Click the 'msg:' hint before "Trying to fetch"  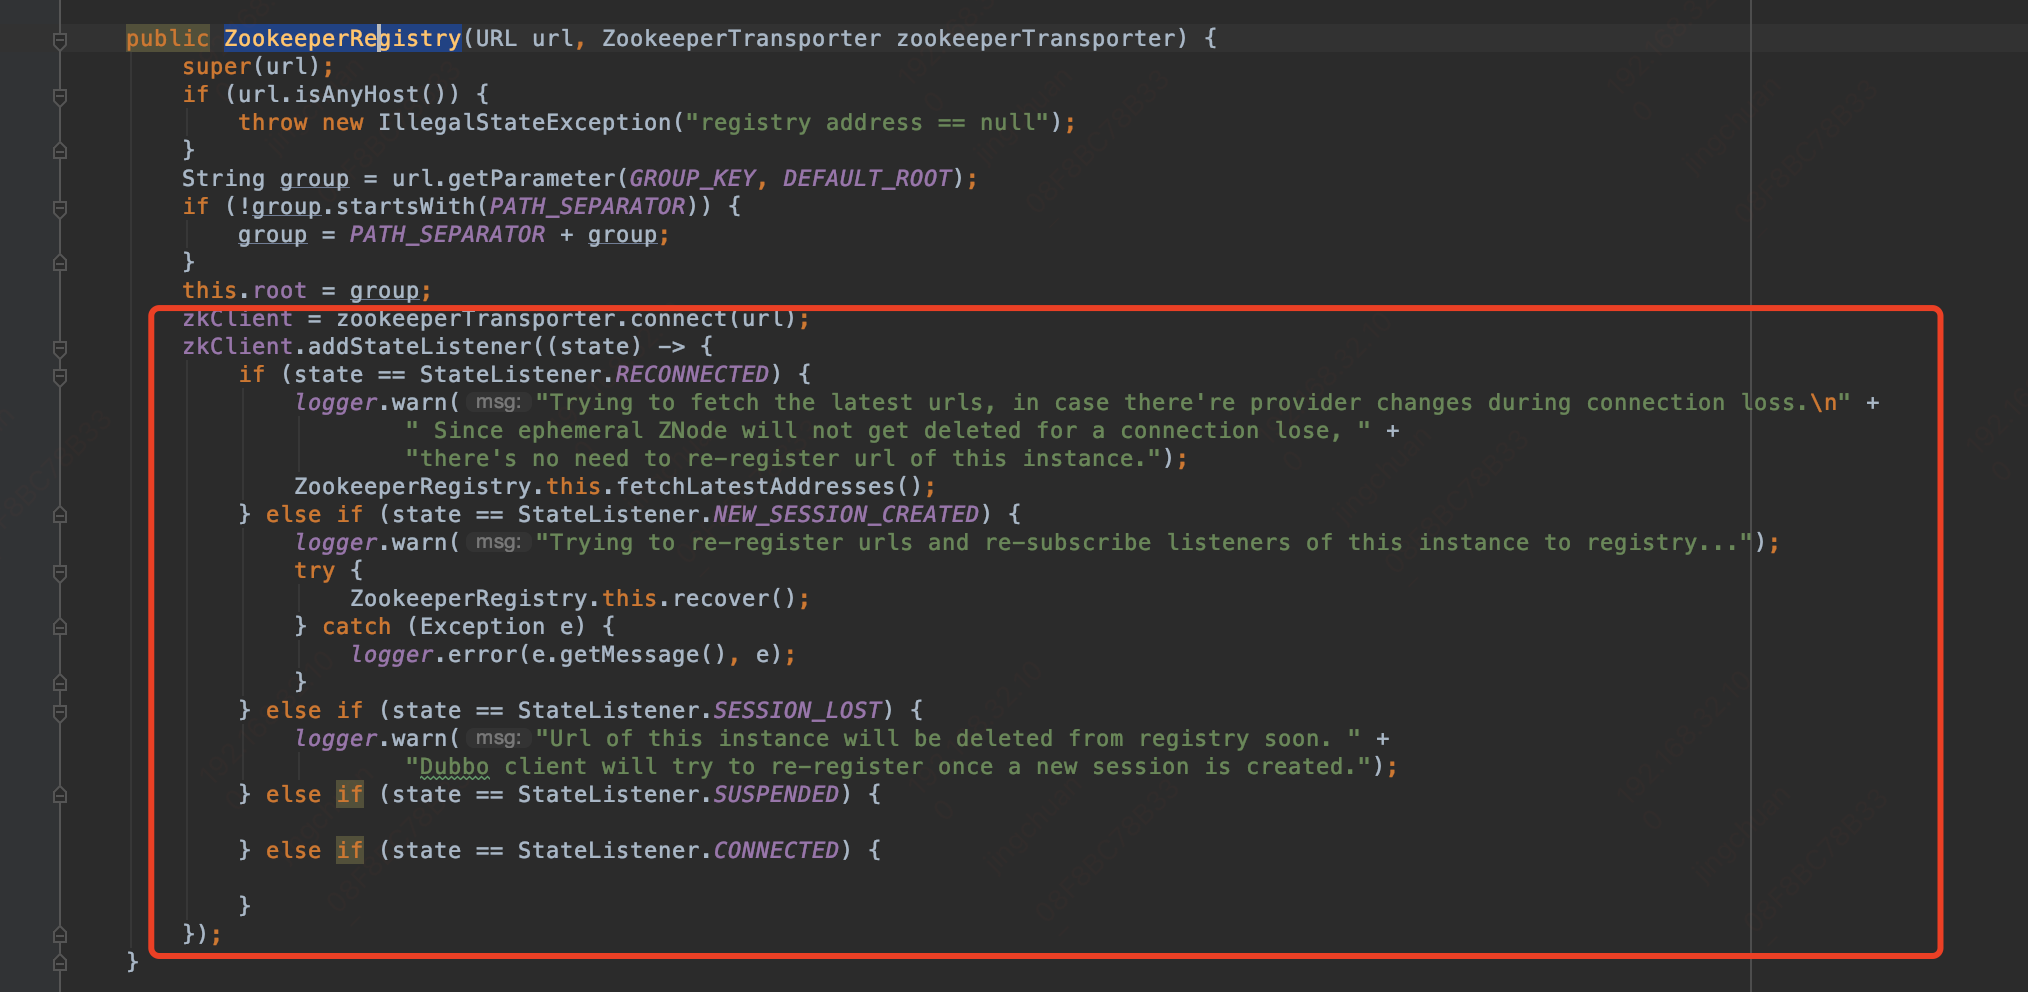pyautogui.click(x=498, y=402)
